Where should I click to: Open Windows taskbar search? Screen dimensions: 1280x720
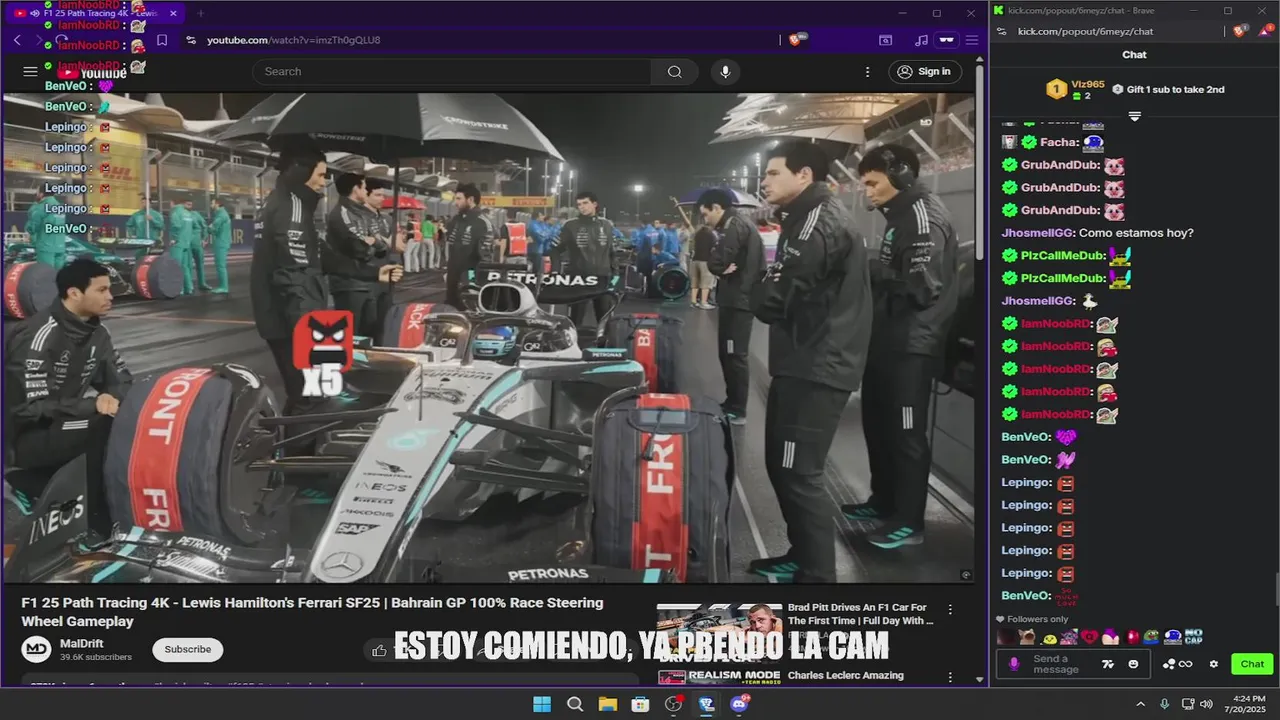(575, 704)
